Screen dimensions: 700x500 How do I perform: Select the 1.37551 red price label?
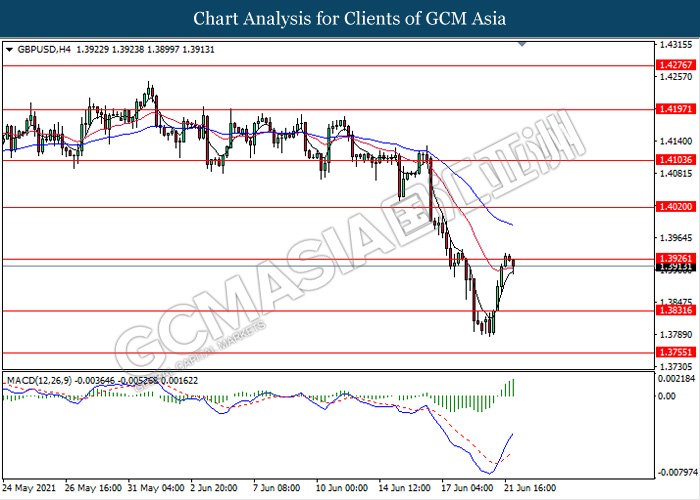pos(676,352)
